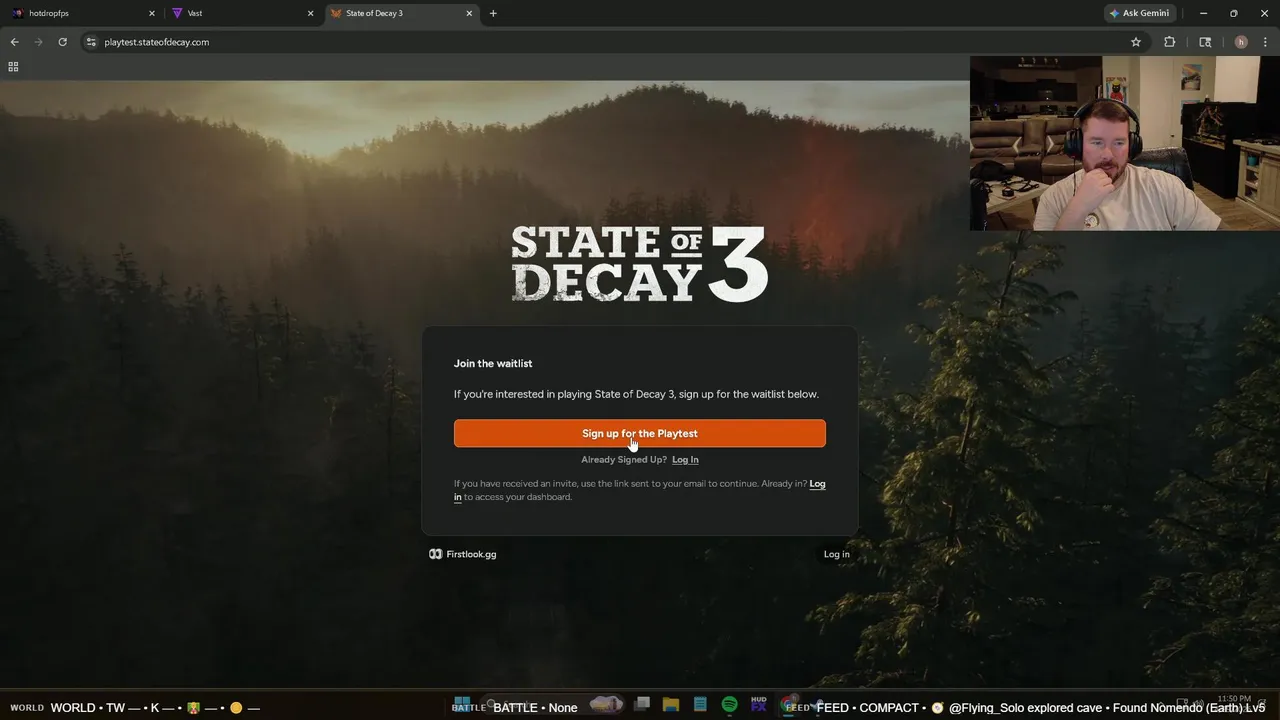Open the Extensions puzzle icon

(1169, 42)
